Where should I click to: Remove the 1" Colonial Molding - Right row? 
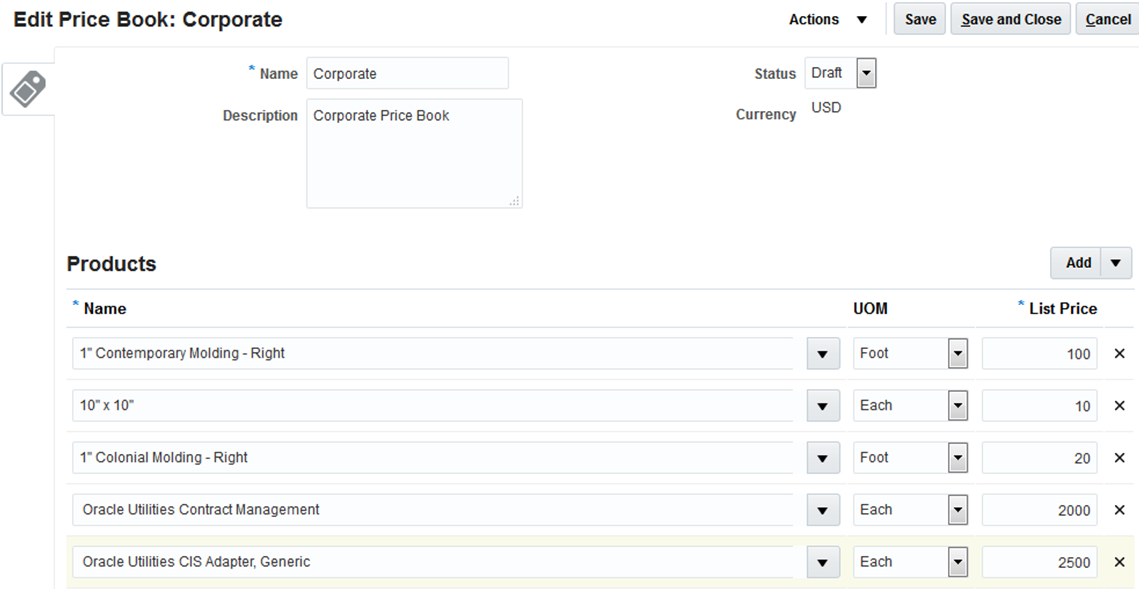(x=1119, y=457)
